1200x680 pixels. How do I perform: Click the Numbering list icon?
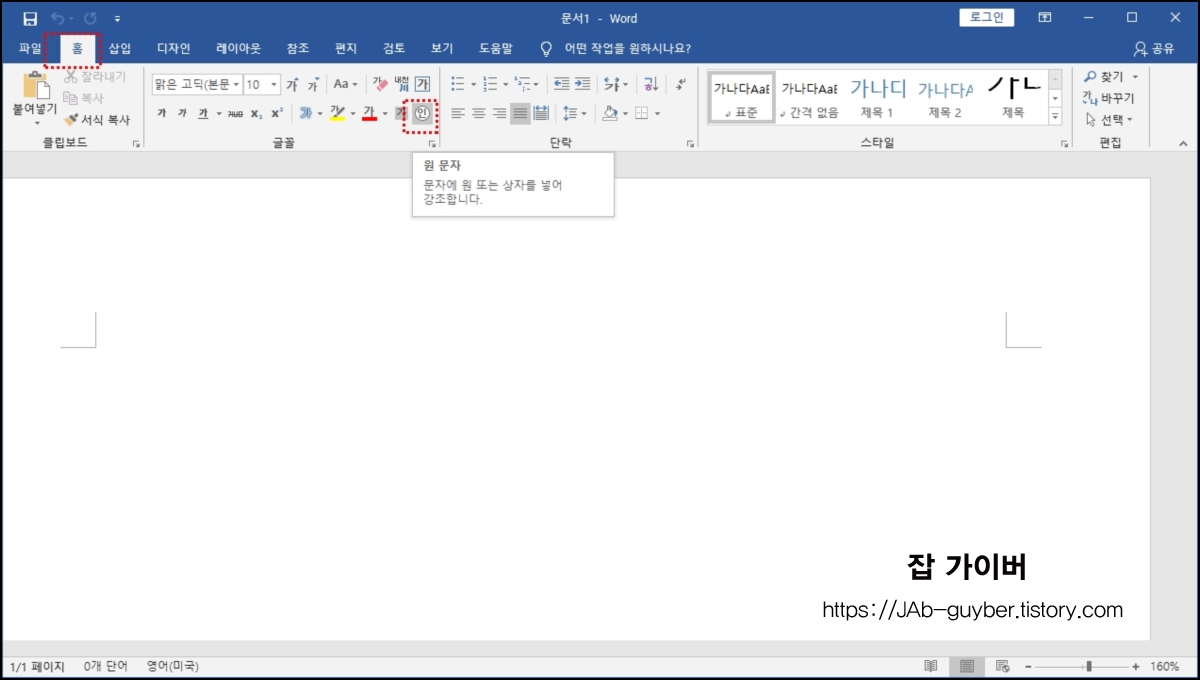click(x=490, y=85)
